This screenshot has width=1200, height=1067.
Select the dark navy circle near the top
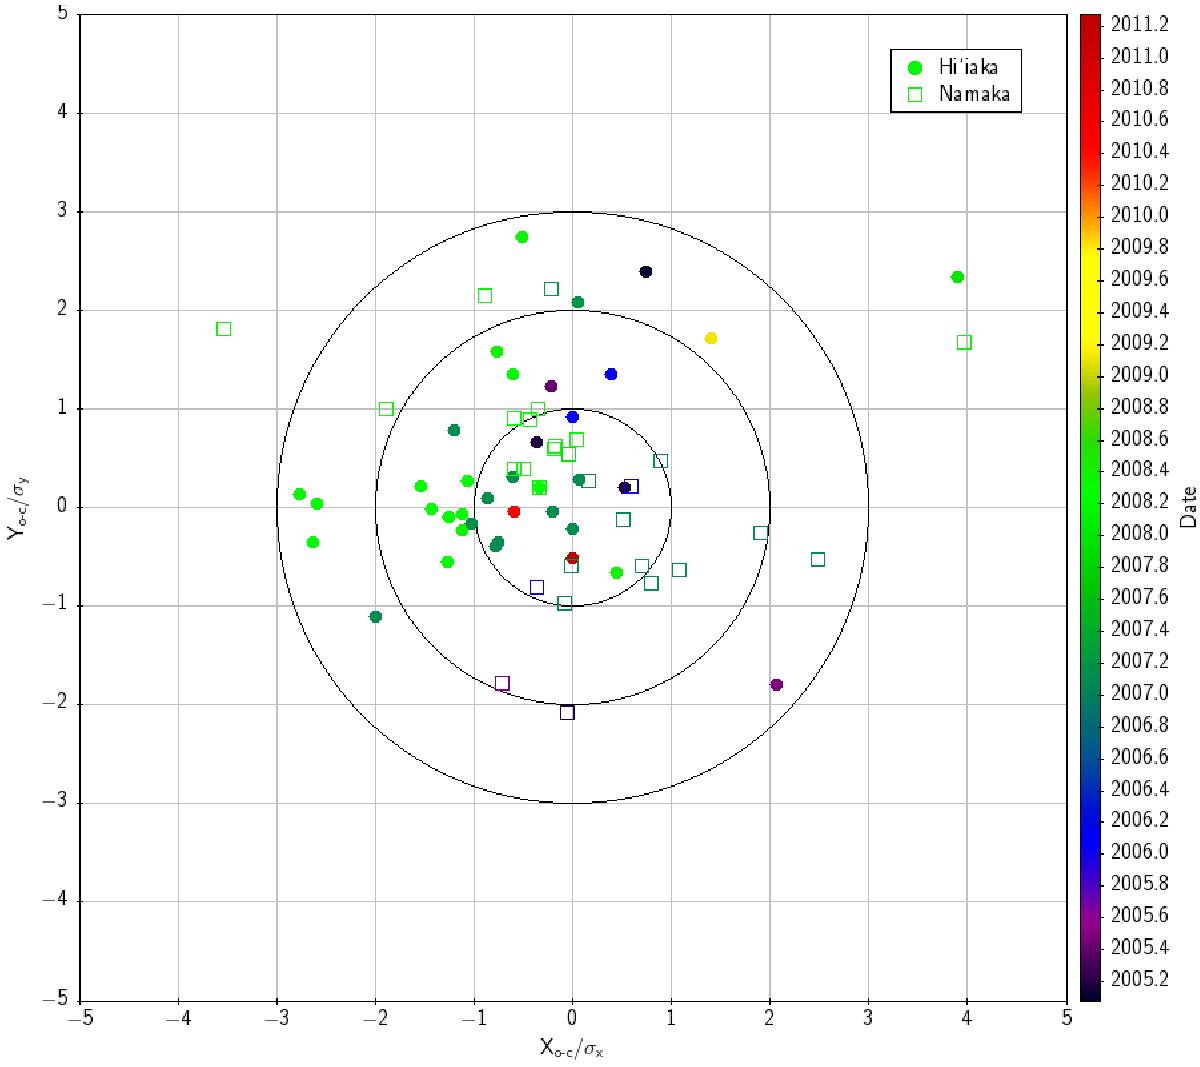[646, 272]
